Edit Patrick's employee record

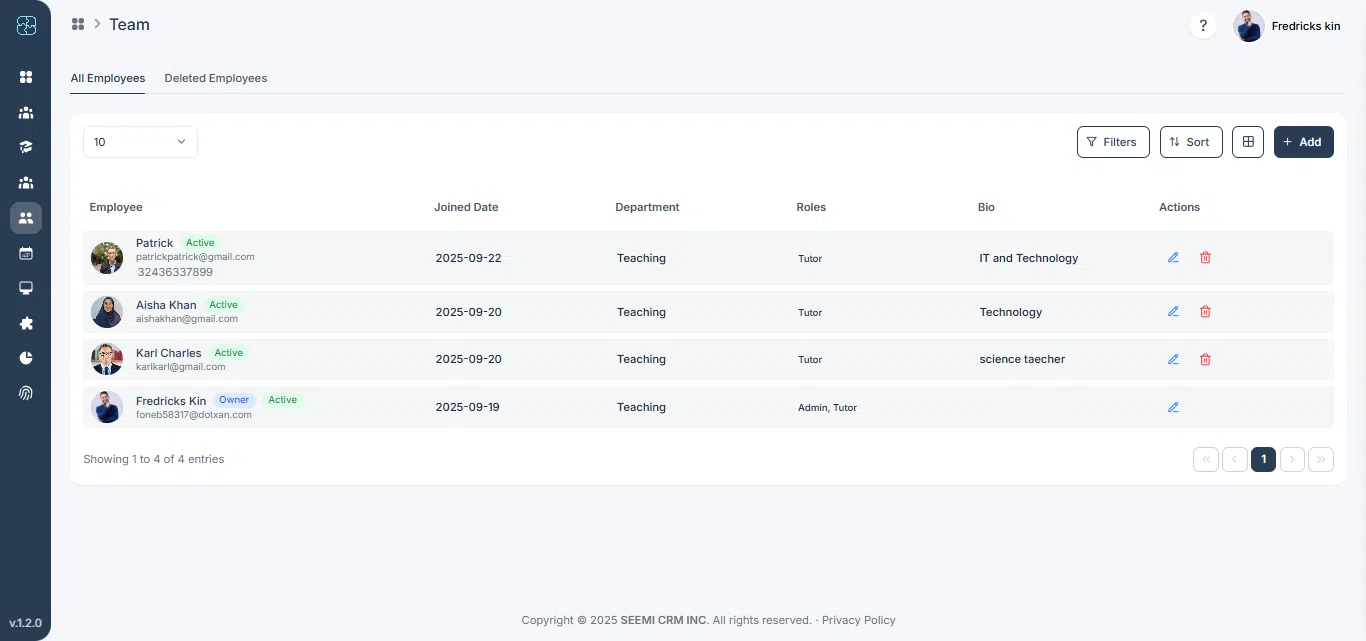(1173, 257)
